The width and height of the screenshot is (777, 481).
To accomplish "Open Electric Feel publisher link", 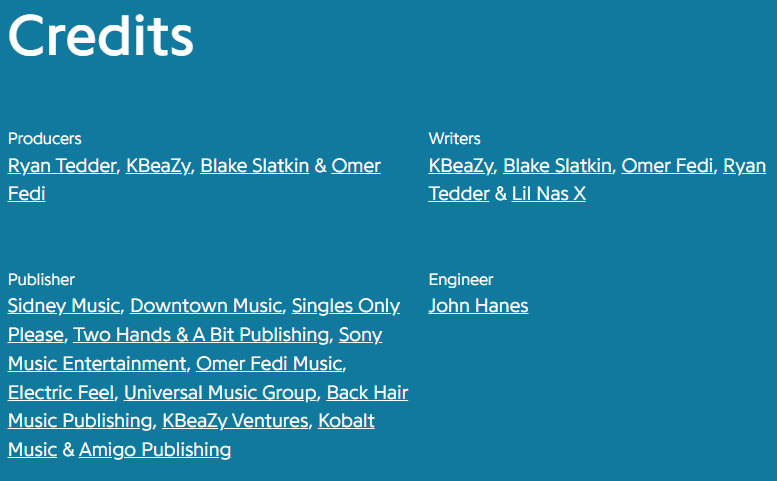I will coord(61,393).
